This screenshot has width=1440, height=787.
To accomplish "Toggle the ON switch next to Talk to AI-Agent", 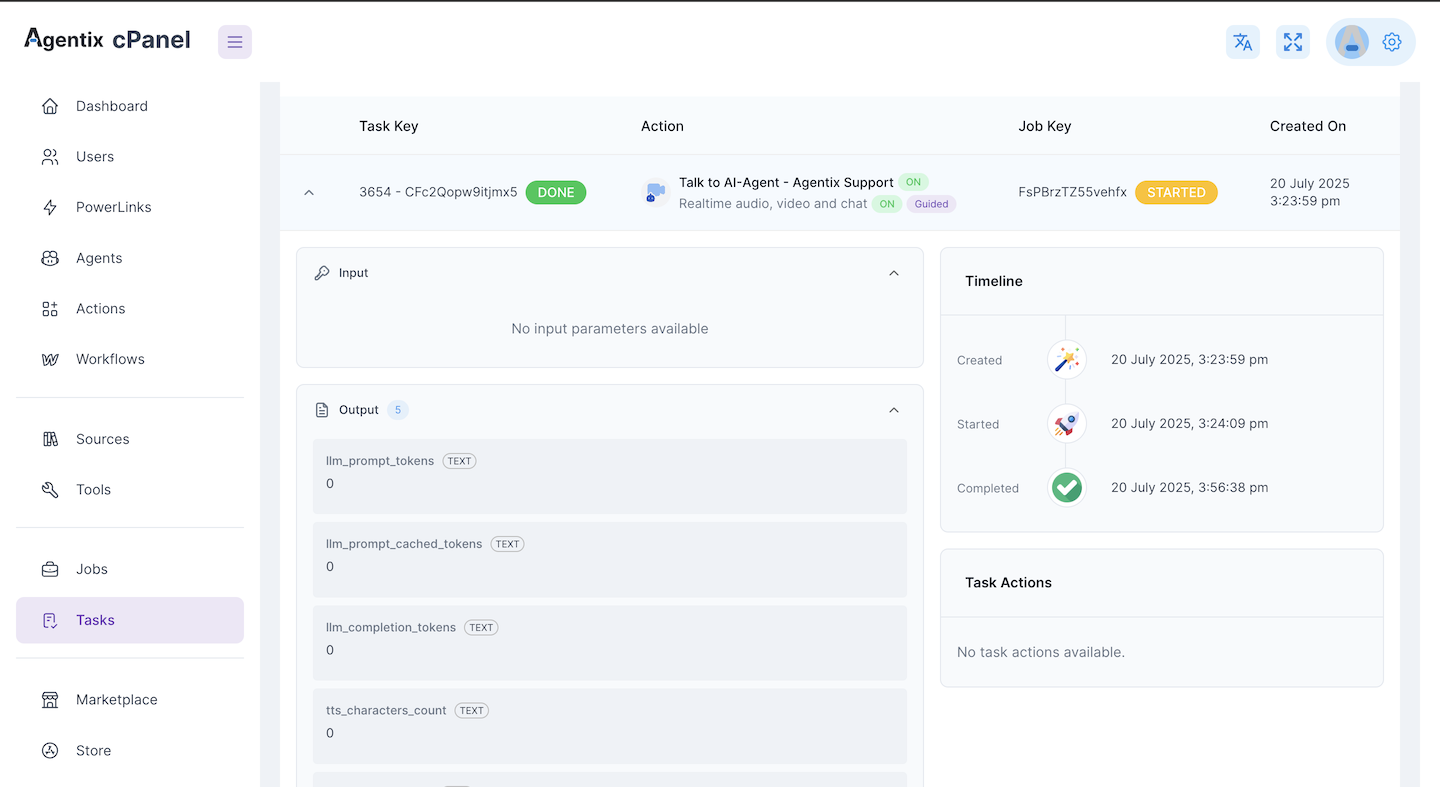I will [913, 182].
